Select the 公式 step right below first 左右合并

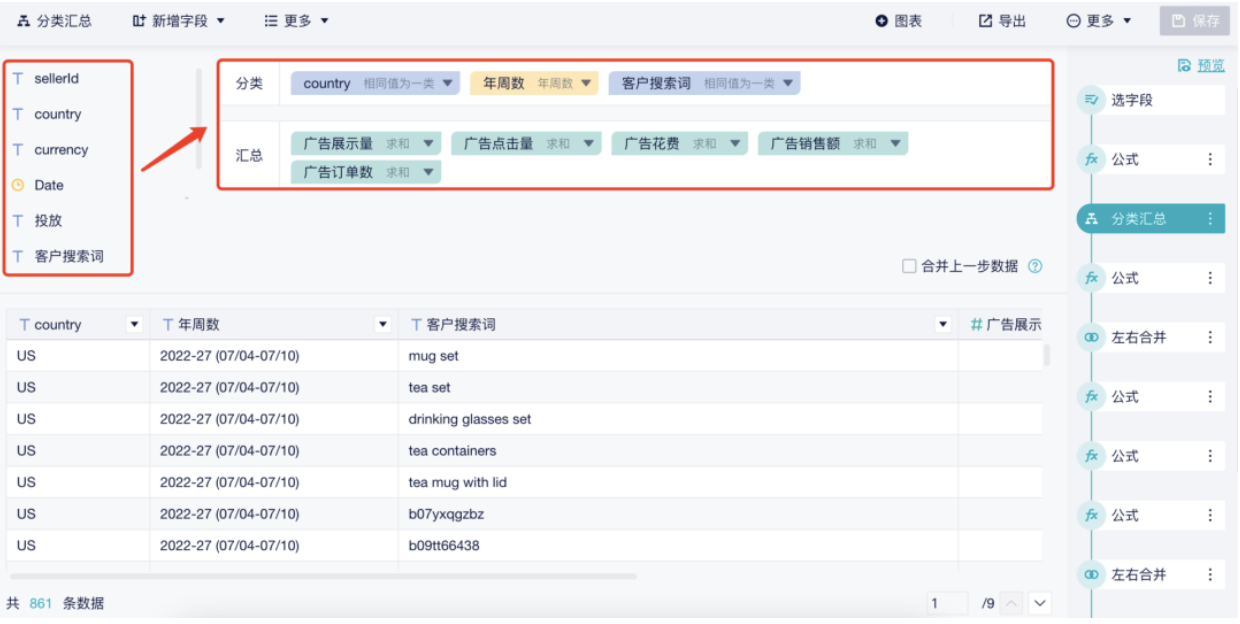click(1150, 397)
